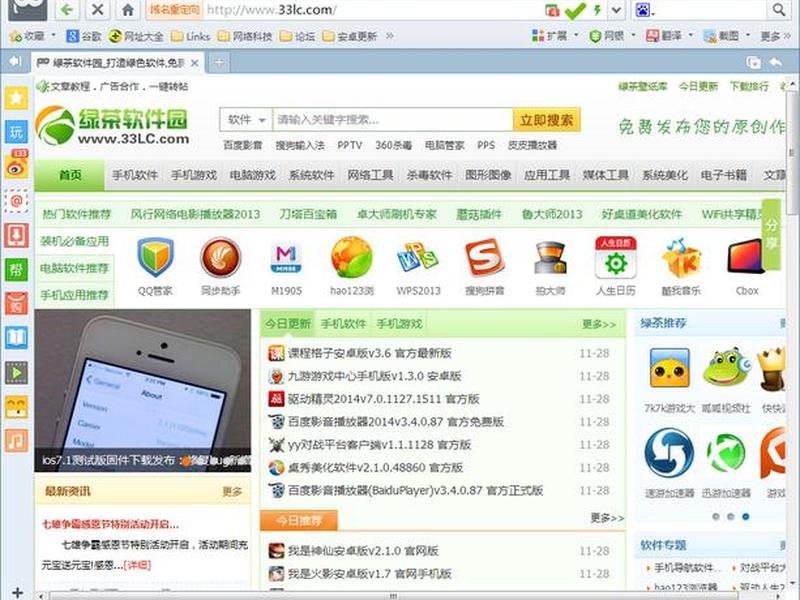This screenshot has height=600, width=800.
Task: Click the 人生日历 calendar icon
Action: [616, 258]
